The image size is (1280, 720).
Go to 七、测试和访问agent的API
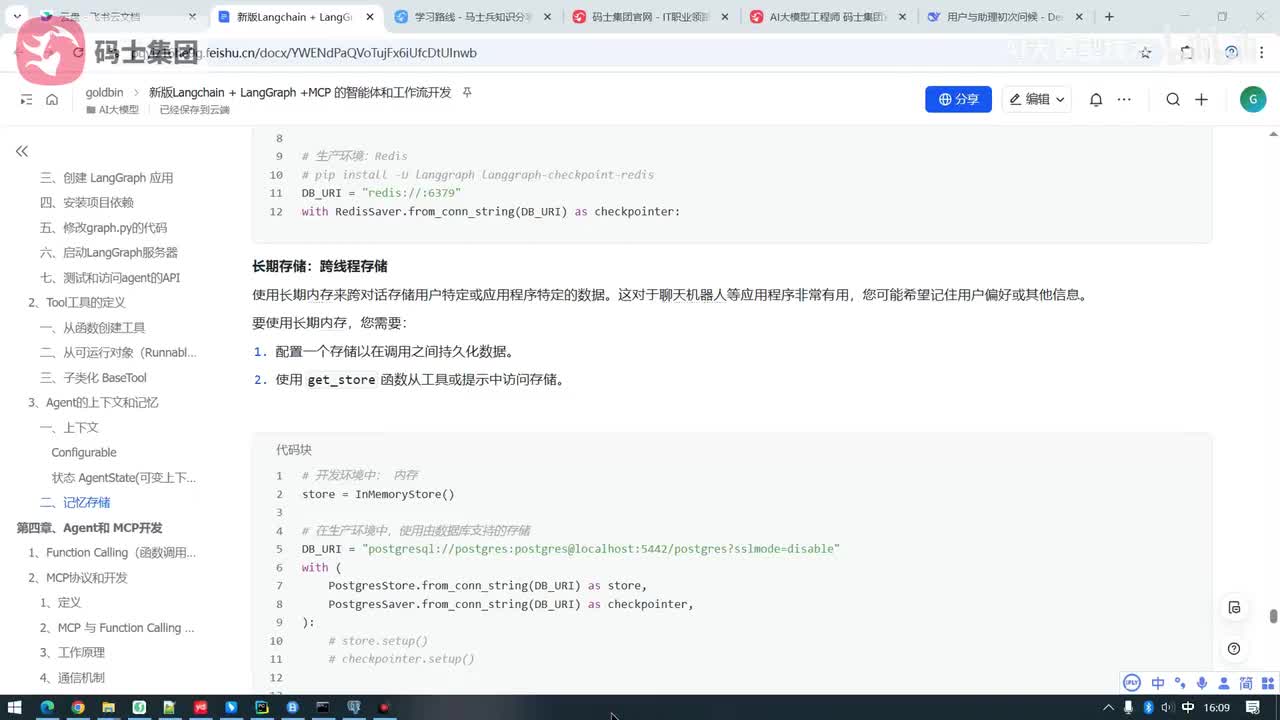coord(110,278)
